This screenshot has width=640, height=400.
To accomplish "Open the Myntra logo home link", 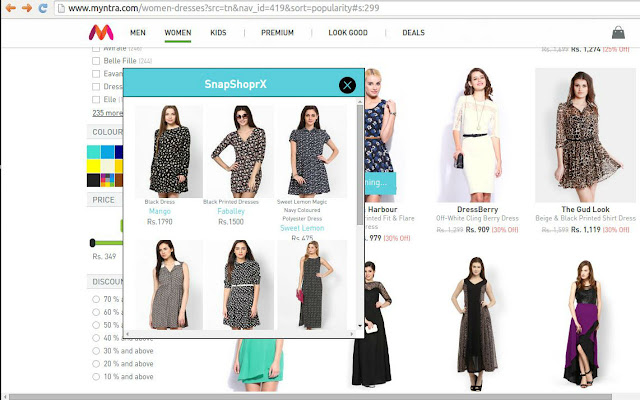I will tap(101, 33).
